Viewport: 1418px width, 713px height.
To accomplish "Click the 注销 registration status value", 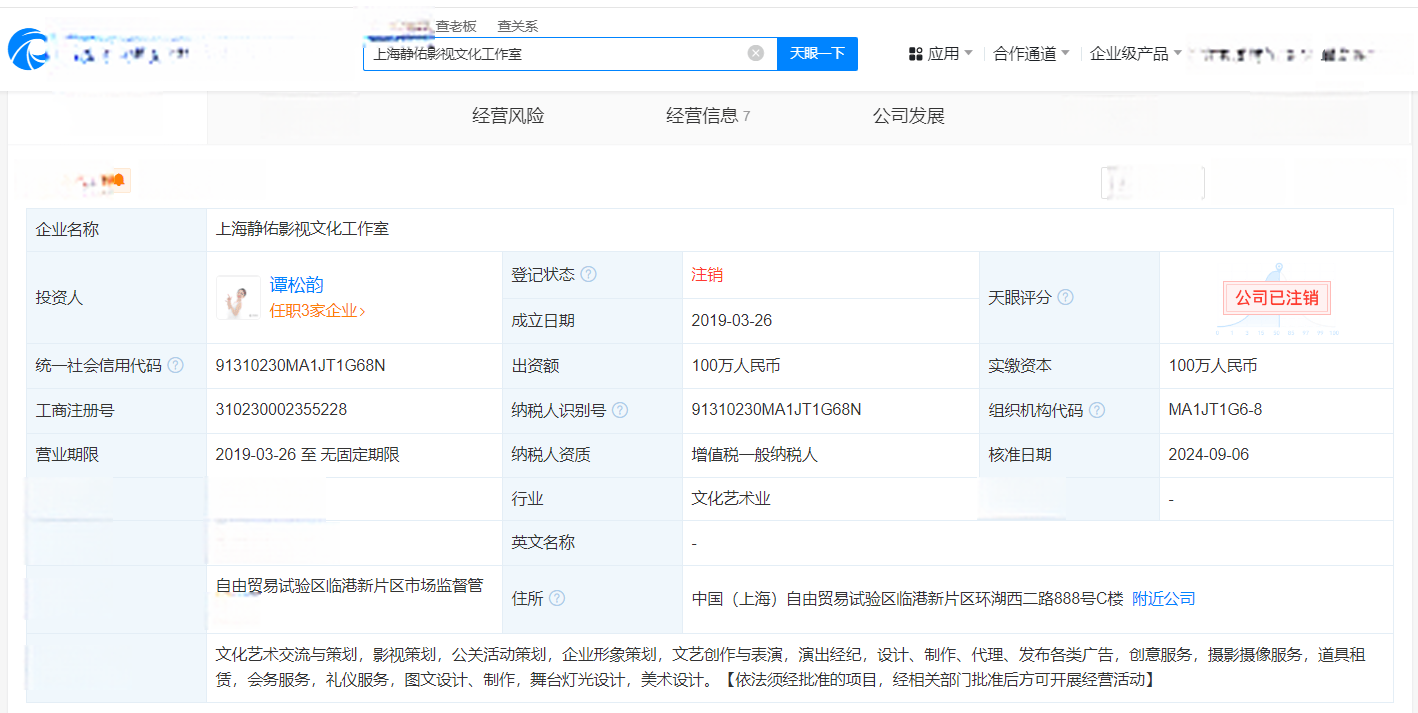I will pos(707,274).
